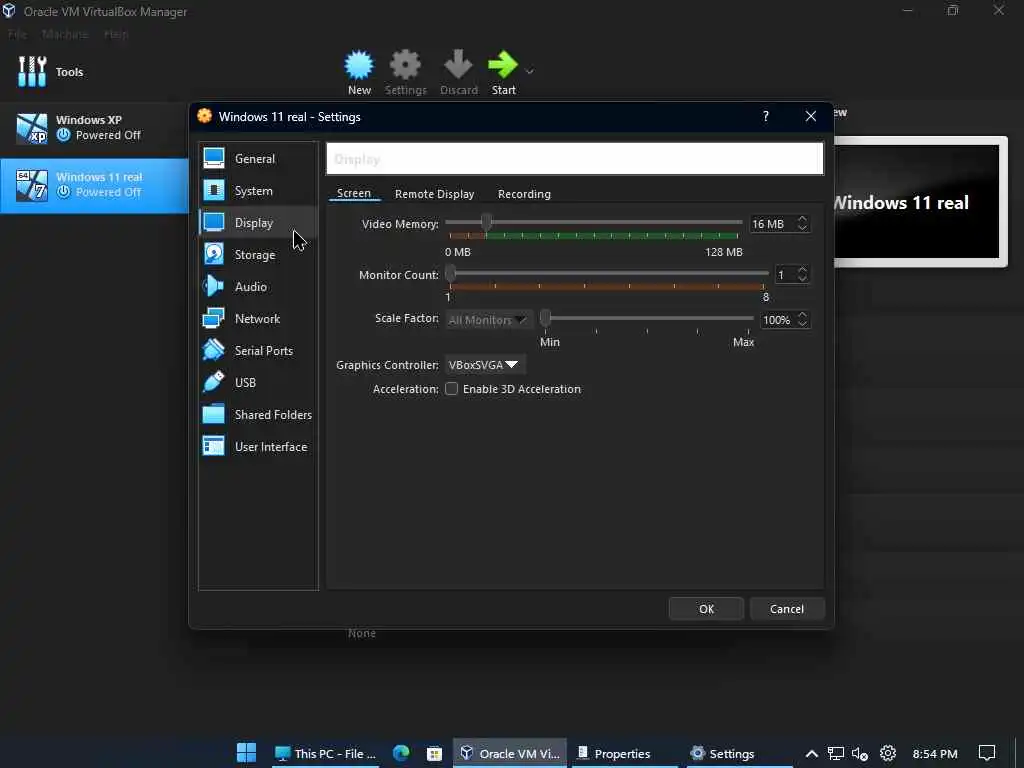The height and width of the screenshot is (768, 1024).
Task: Open the Serial Ports settings category
Action: 258,351
